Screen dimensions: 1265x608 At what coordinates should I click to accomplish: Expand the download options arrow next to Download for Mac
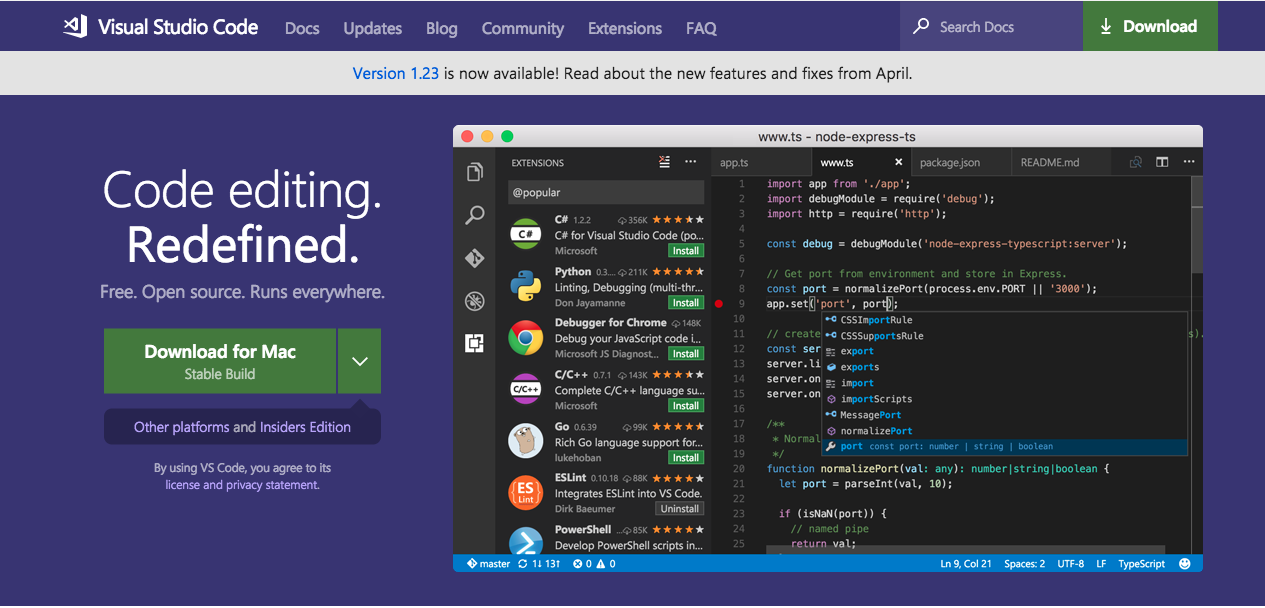pos(359,361)
